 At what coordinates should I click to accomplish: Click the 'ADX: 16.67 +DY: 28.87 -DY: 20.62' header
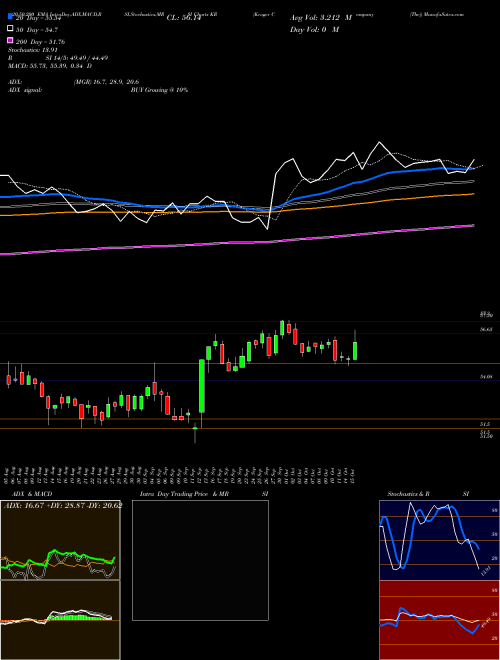click(63, 505)
